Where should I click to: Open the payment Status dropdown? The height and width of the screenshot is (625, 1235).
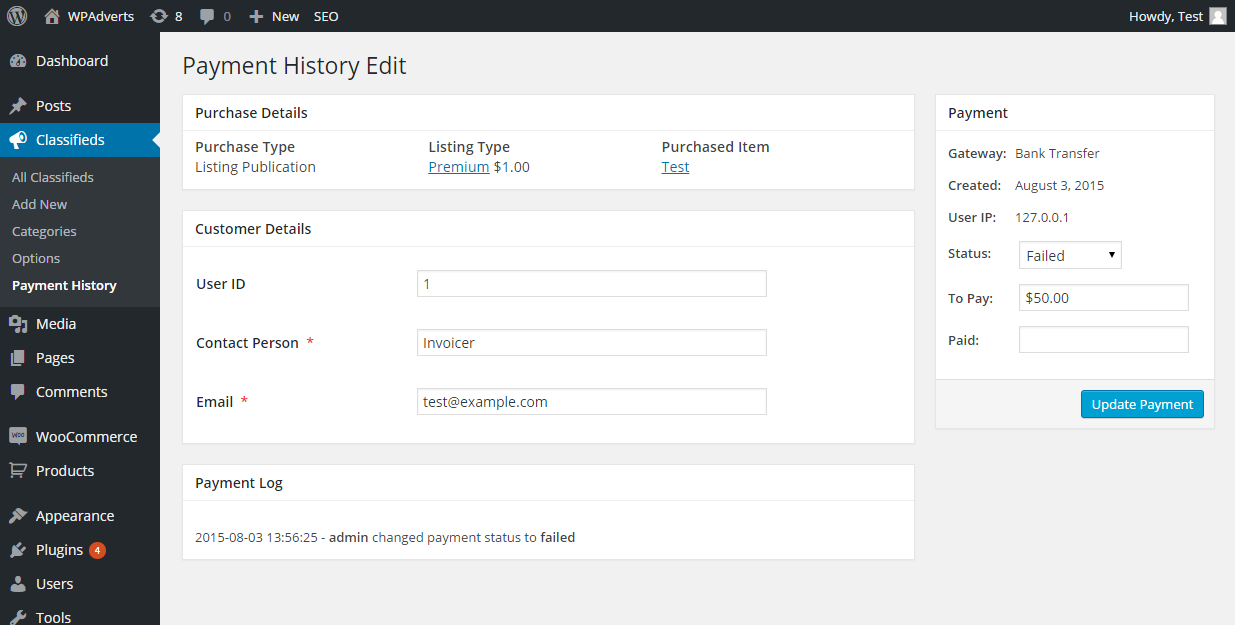click(1070, 255)
